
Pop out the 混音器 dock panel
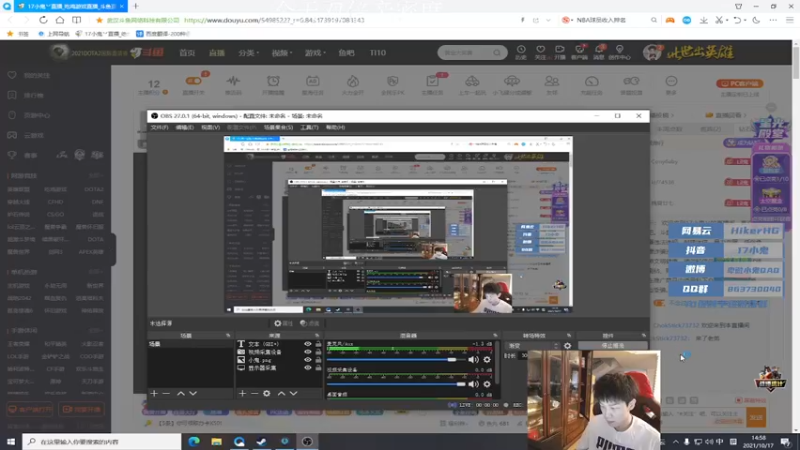click(495, 335)
